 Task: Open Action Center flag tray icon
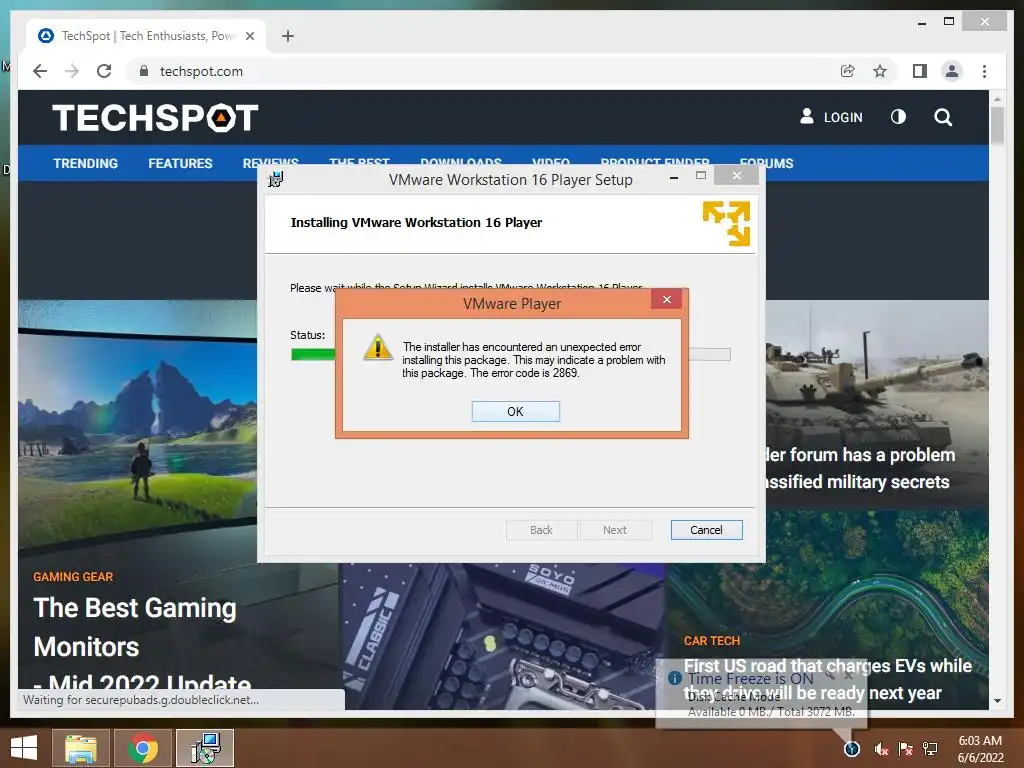[x=905, y=749]
